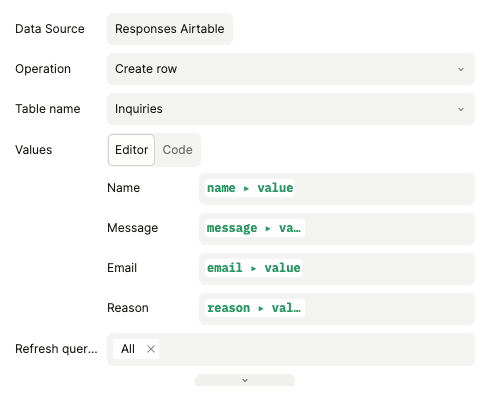The width and height of the screenshot is (493, 414).
Task: Switch to the Editor tab
Action: [131, 150]
